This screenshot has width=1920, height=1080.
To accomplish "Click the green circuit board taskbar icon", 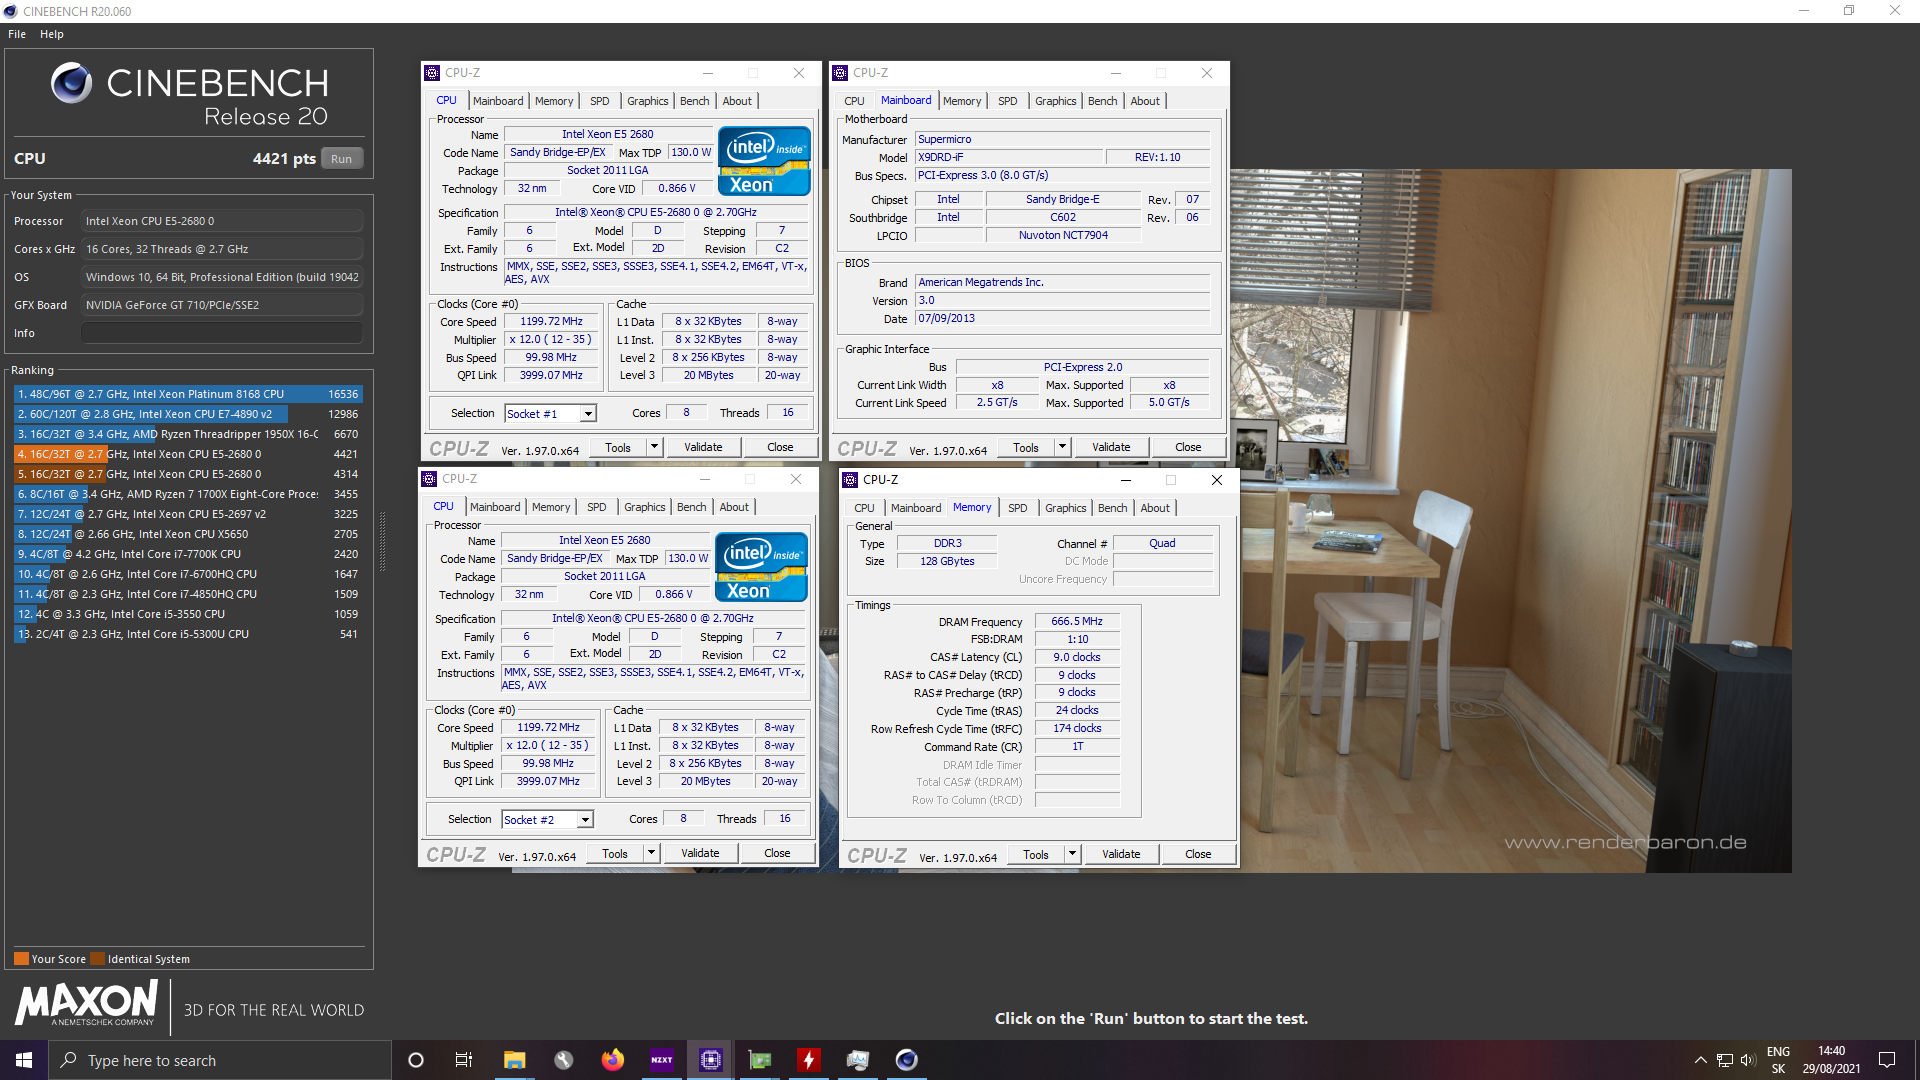I will coord(759,1060).
